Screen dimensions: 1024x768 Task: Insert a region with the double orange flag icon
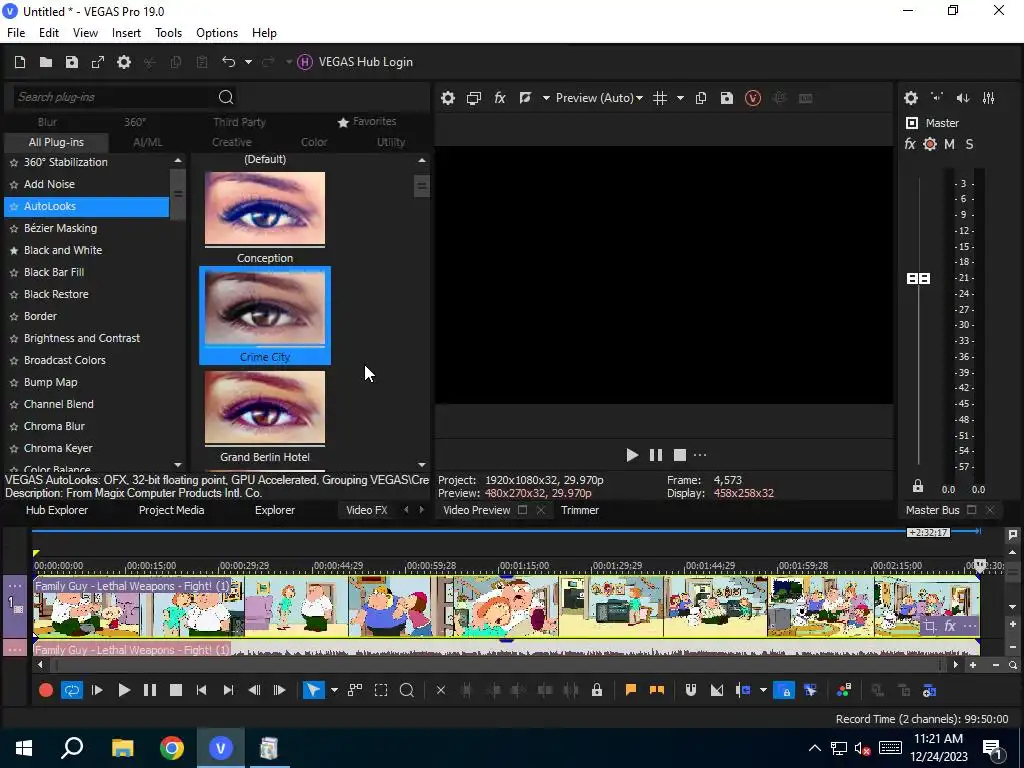click(657, 690)
